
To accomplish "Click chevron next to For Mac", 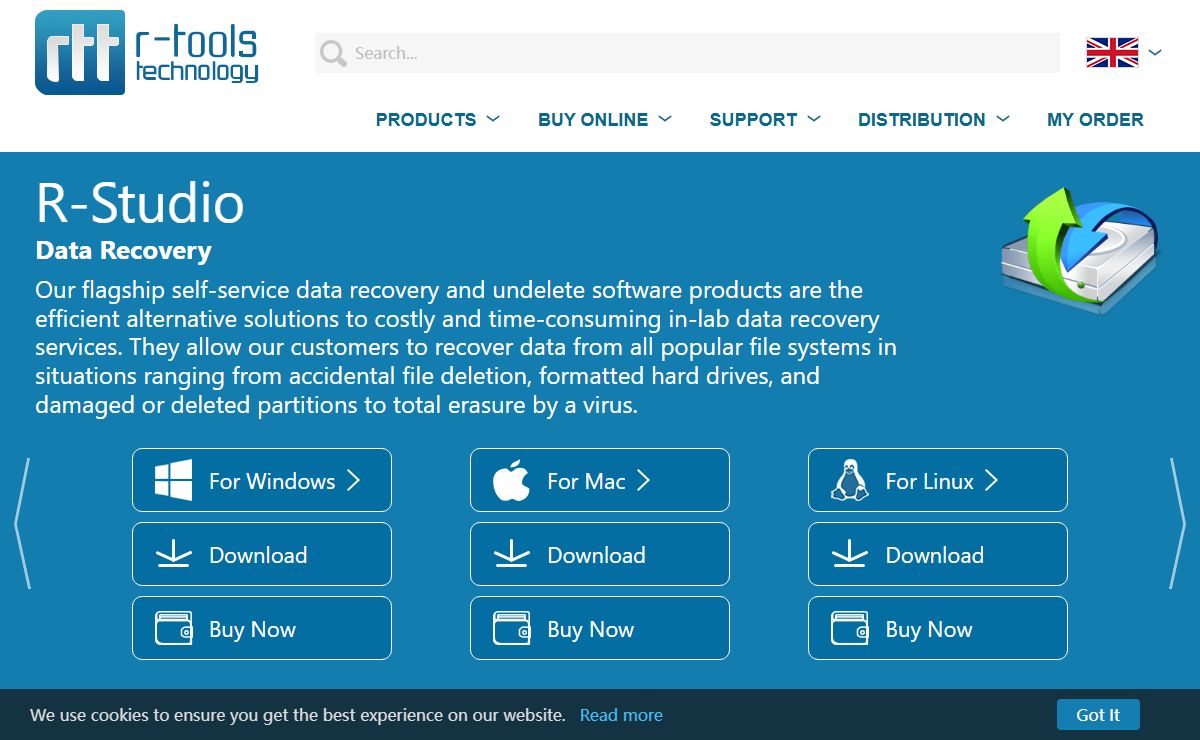I will coord(644,481).
